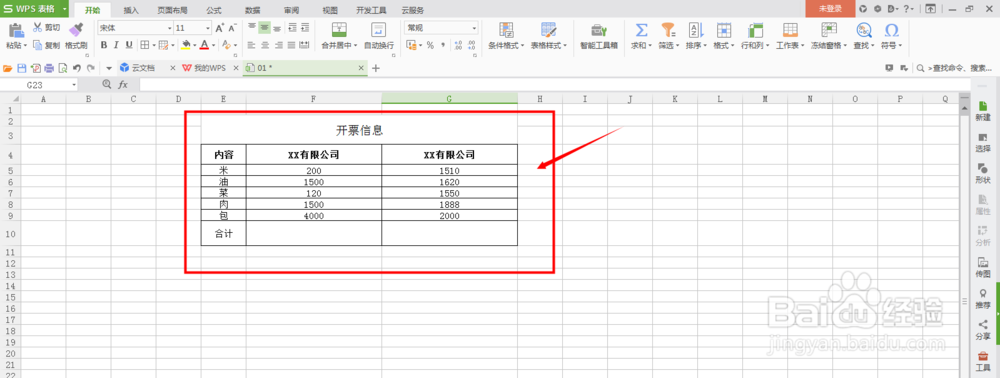Click the 排序 sort icon
This screenshot has width=1000, height=378.
point(695,30)
